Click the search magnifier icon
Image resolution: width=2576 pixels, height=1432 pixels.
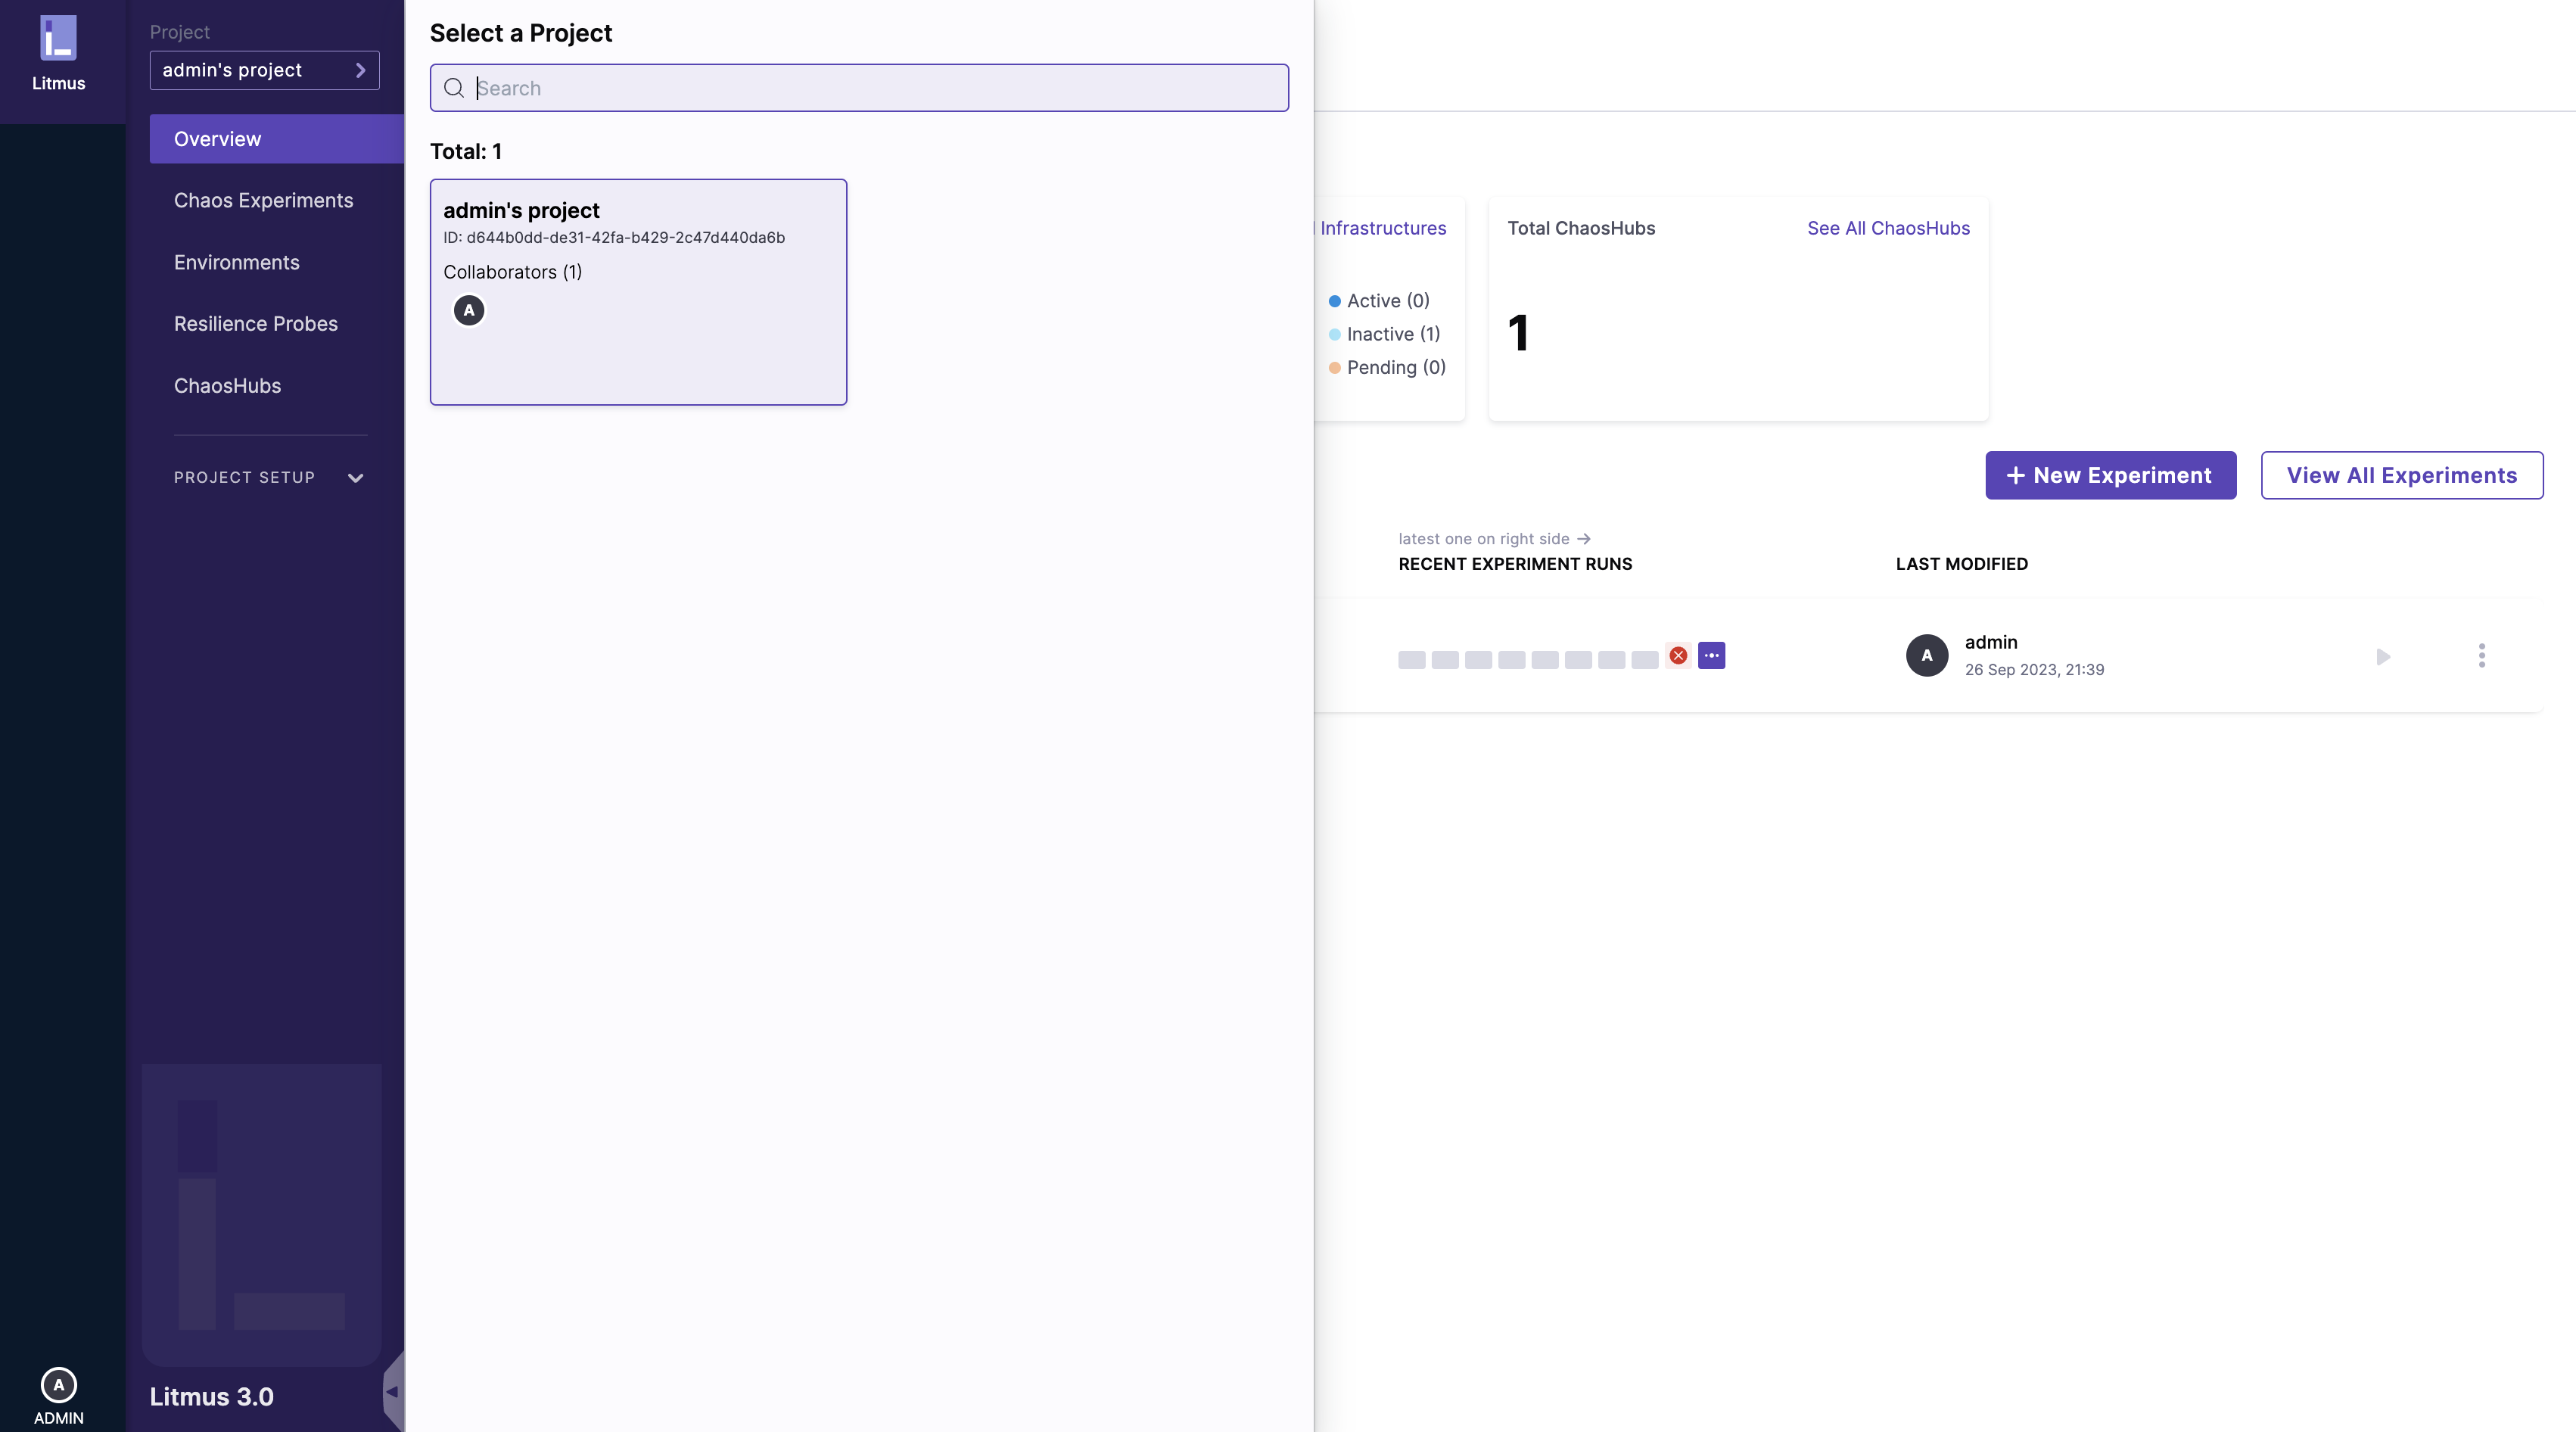tap(454, 88)
